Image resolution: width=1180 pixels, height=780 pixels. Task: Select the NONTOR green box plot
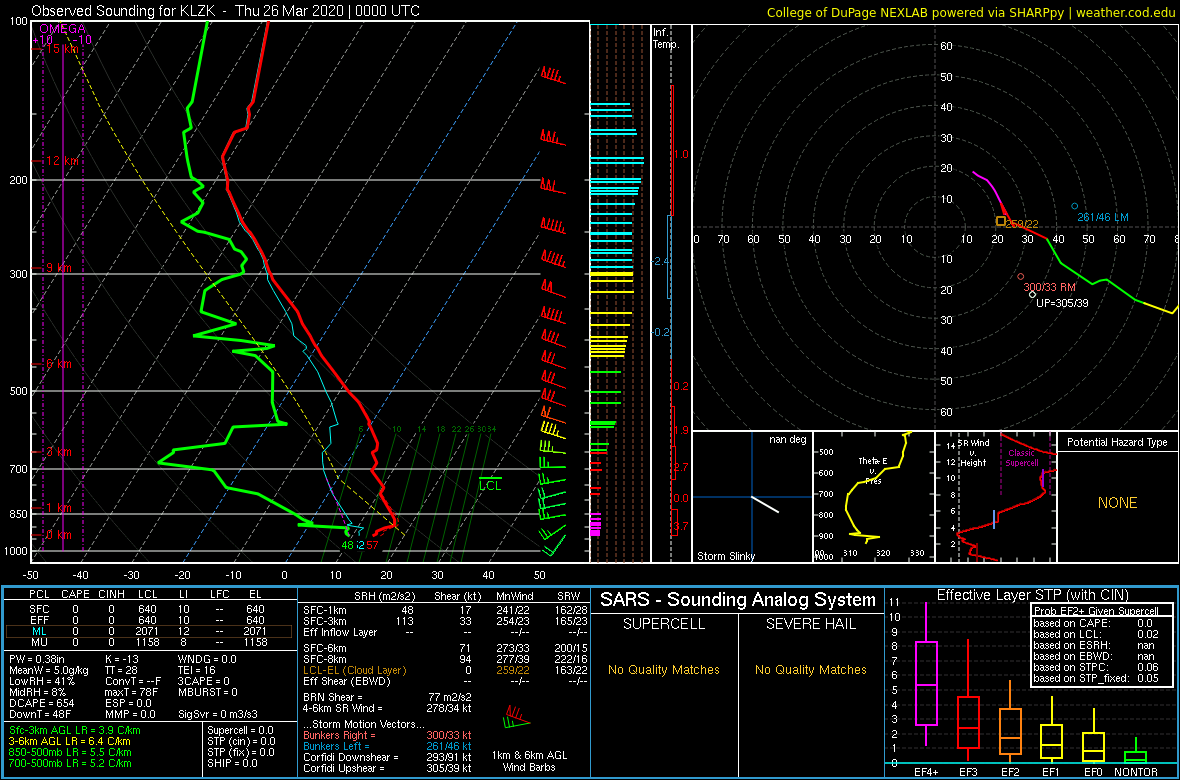pyautogui.click(x=1136, y=751)
